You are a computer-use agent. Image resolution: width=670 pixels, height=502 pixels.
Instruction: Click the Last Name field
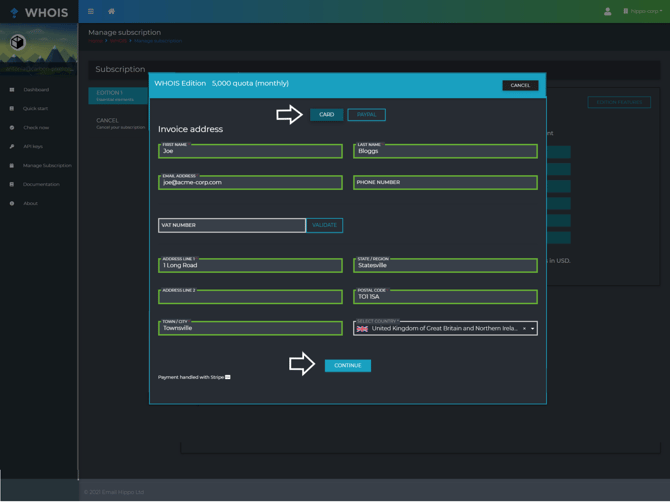pyautogui.click(x=445, y=151)
